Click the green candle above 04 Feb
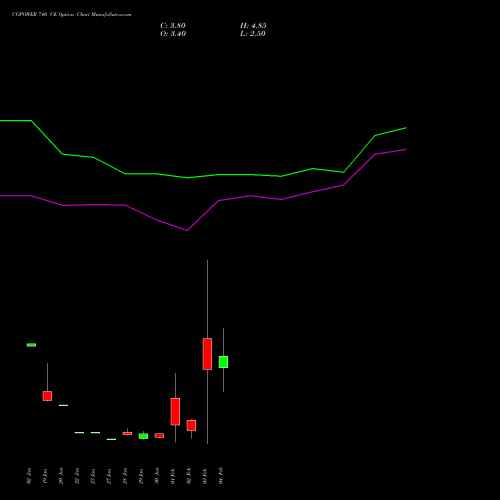 click(x=223, y=362)
